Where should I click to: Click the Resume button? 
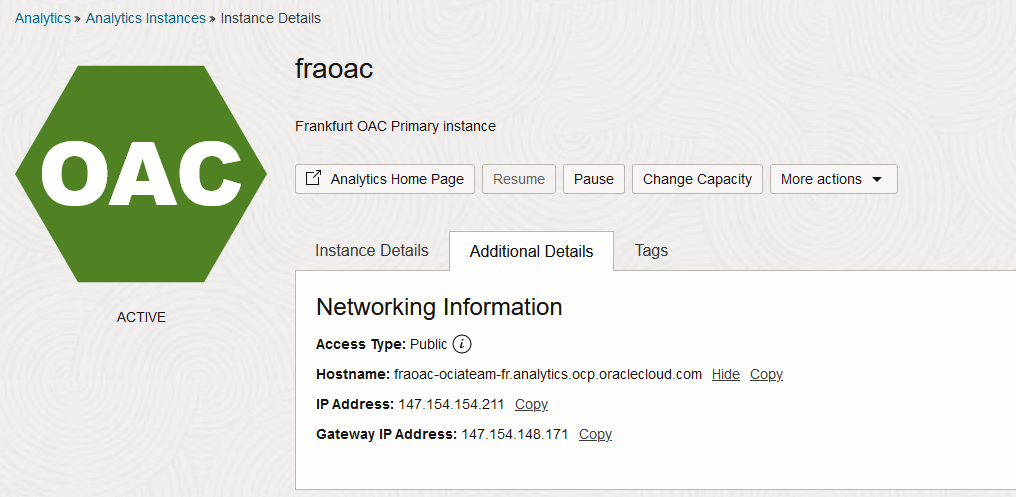pos(519,179)
